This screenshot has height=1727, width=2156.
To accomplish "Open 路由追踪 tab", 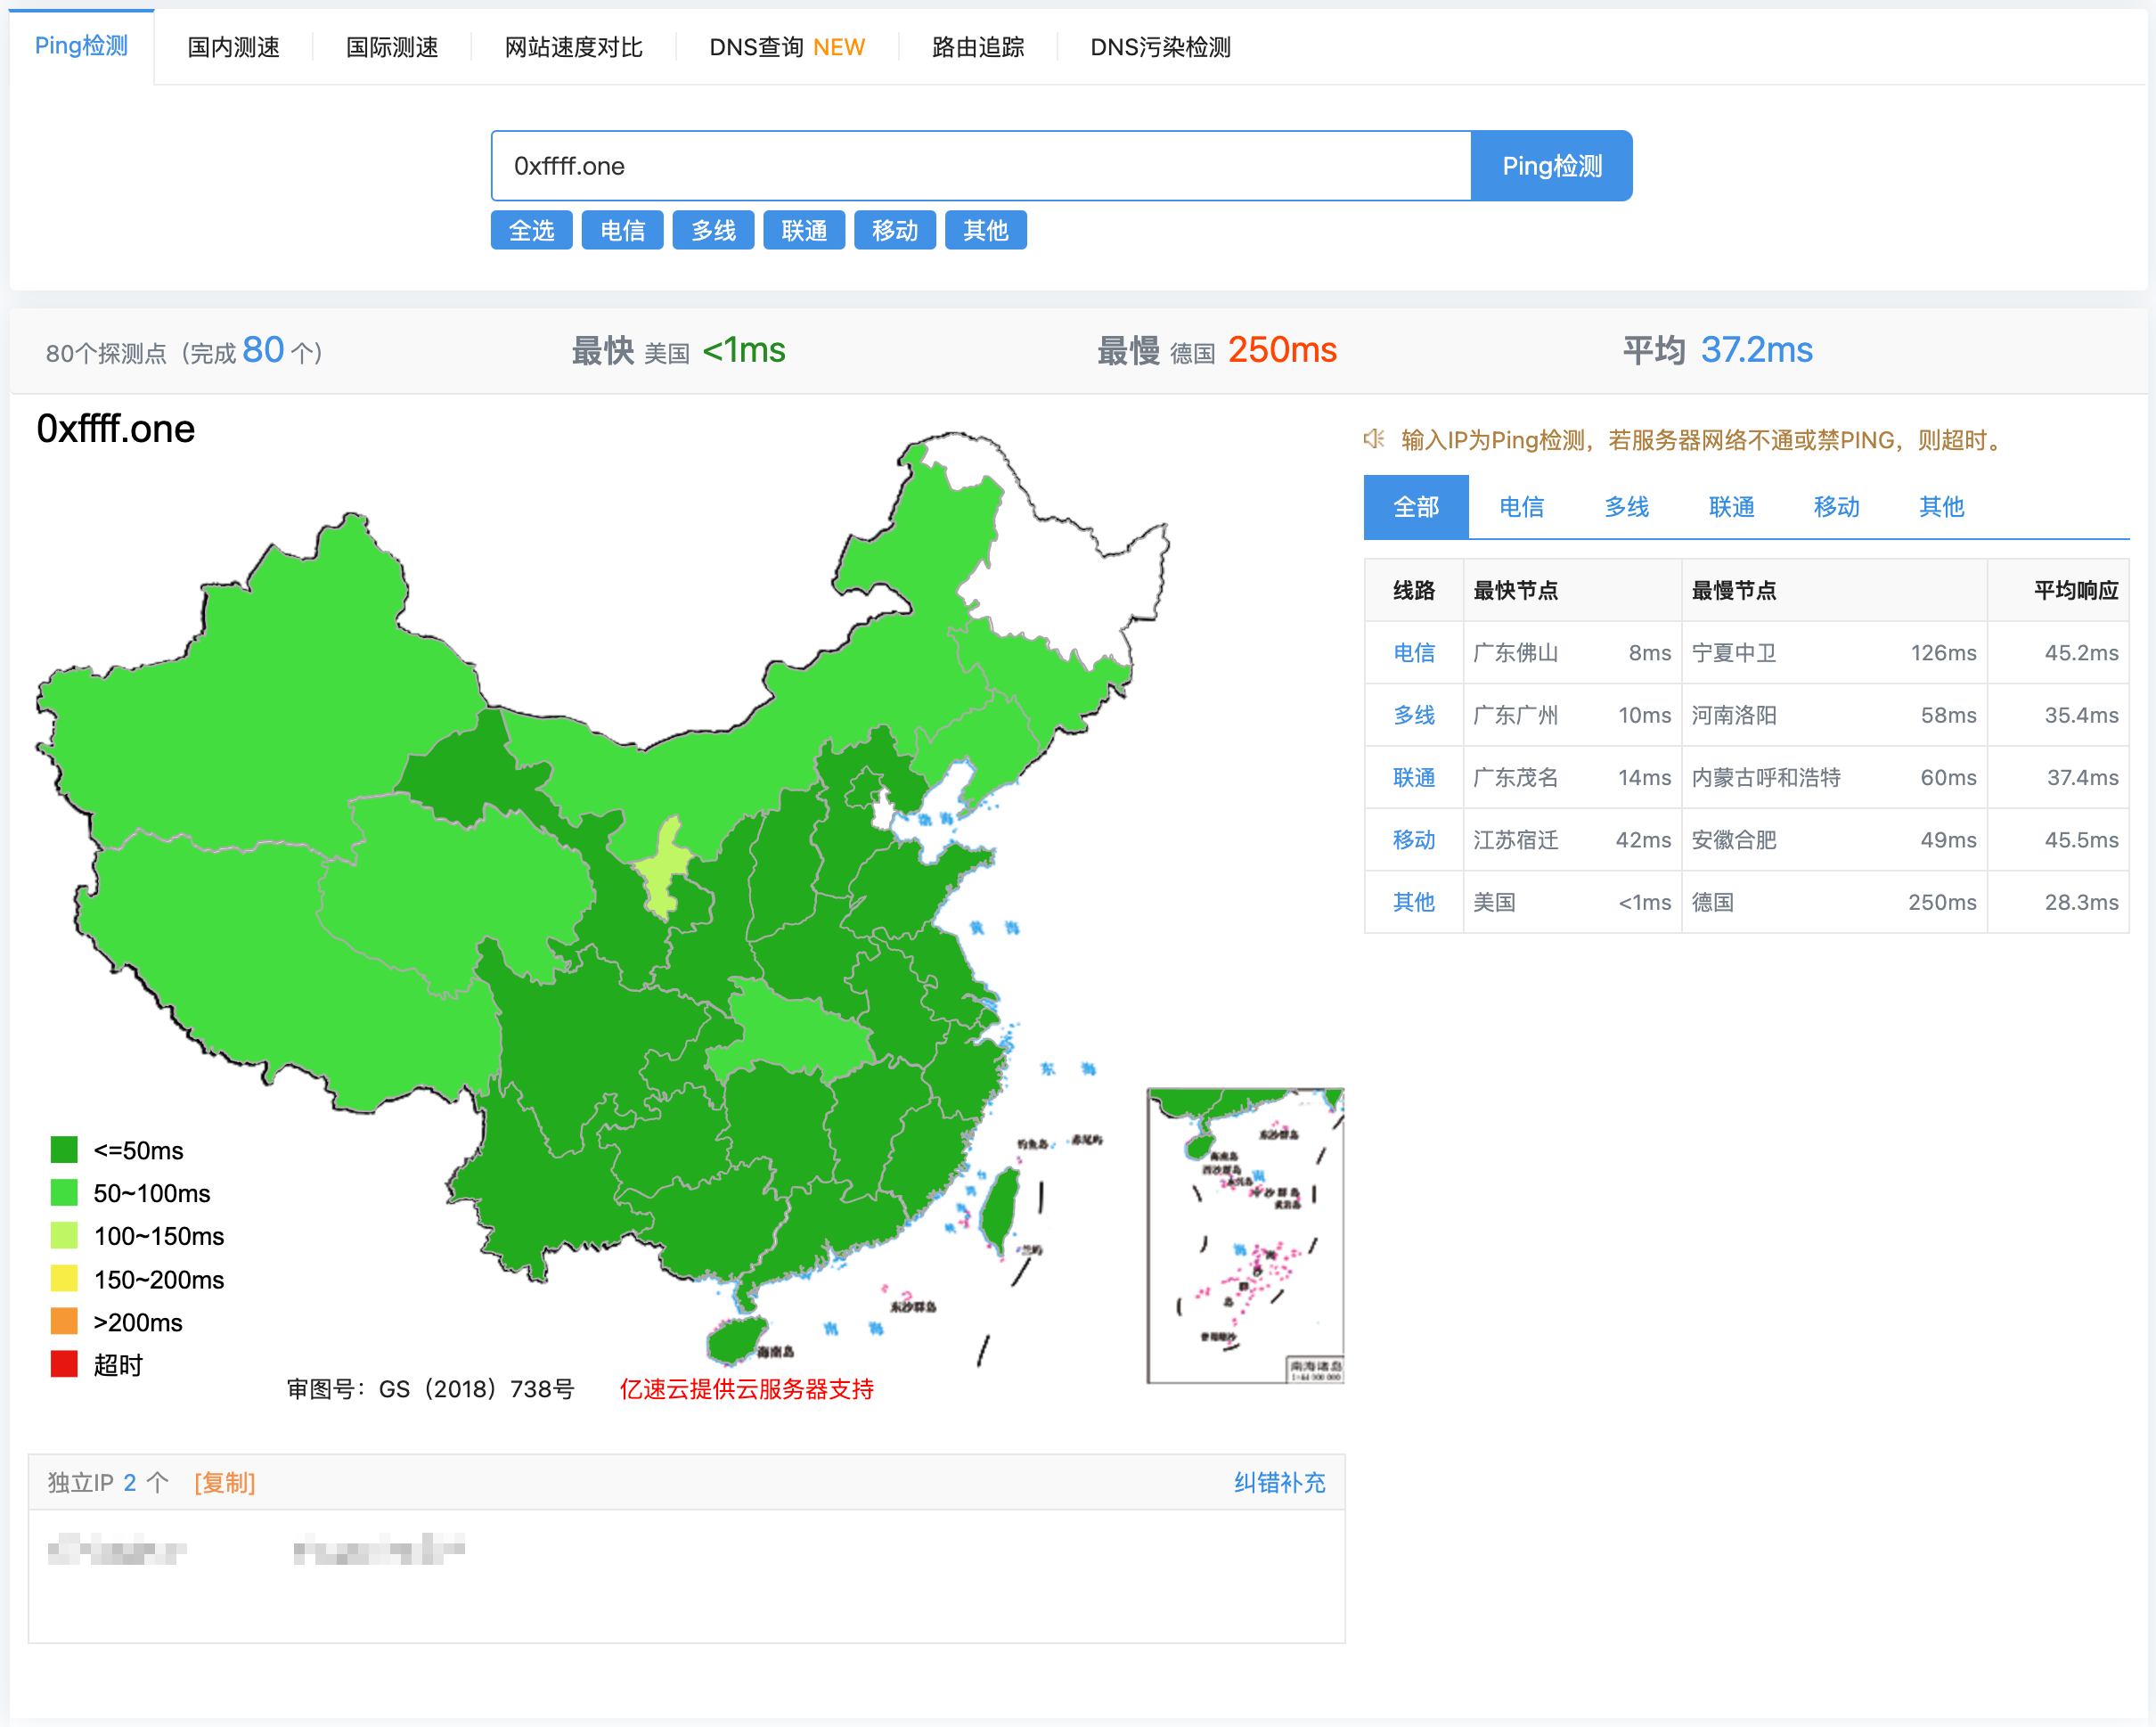I will 978,47.
